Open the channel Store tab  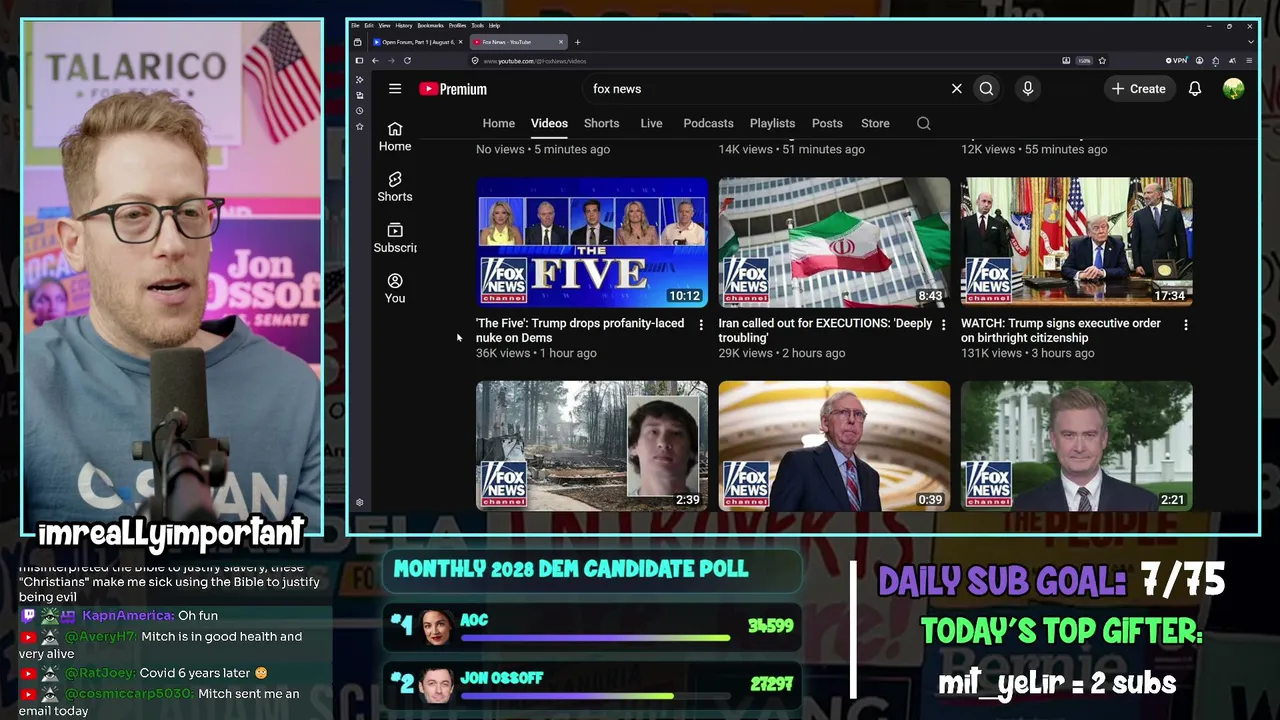coord(875,124)
